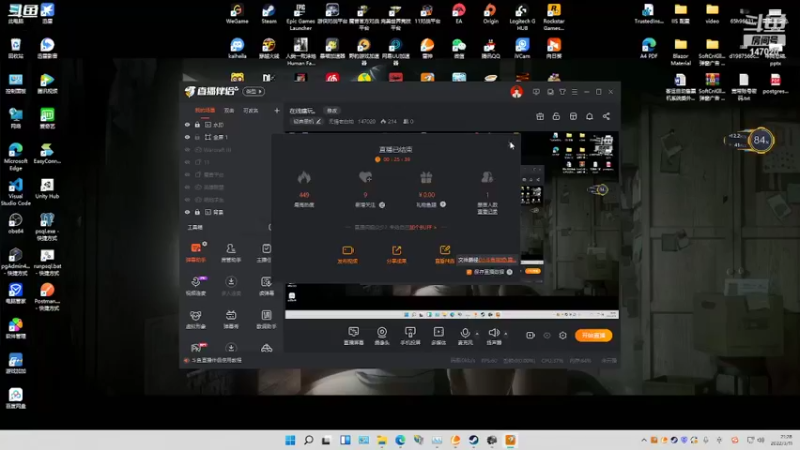Click the record video icon beside settings
This screenshot has height=450, width=800.
point(530,335)
